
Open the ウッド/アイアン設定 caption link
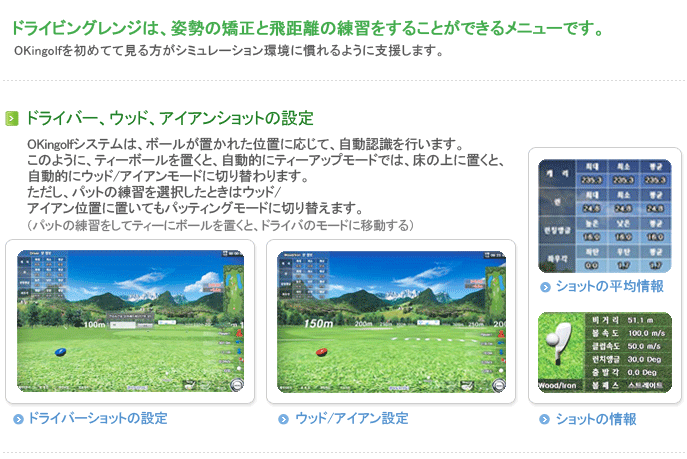[352, 418]
